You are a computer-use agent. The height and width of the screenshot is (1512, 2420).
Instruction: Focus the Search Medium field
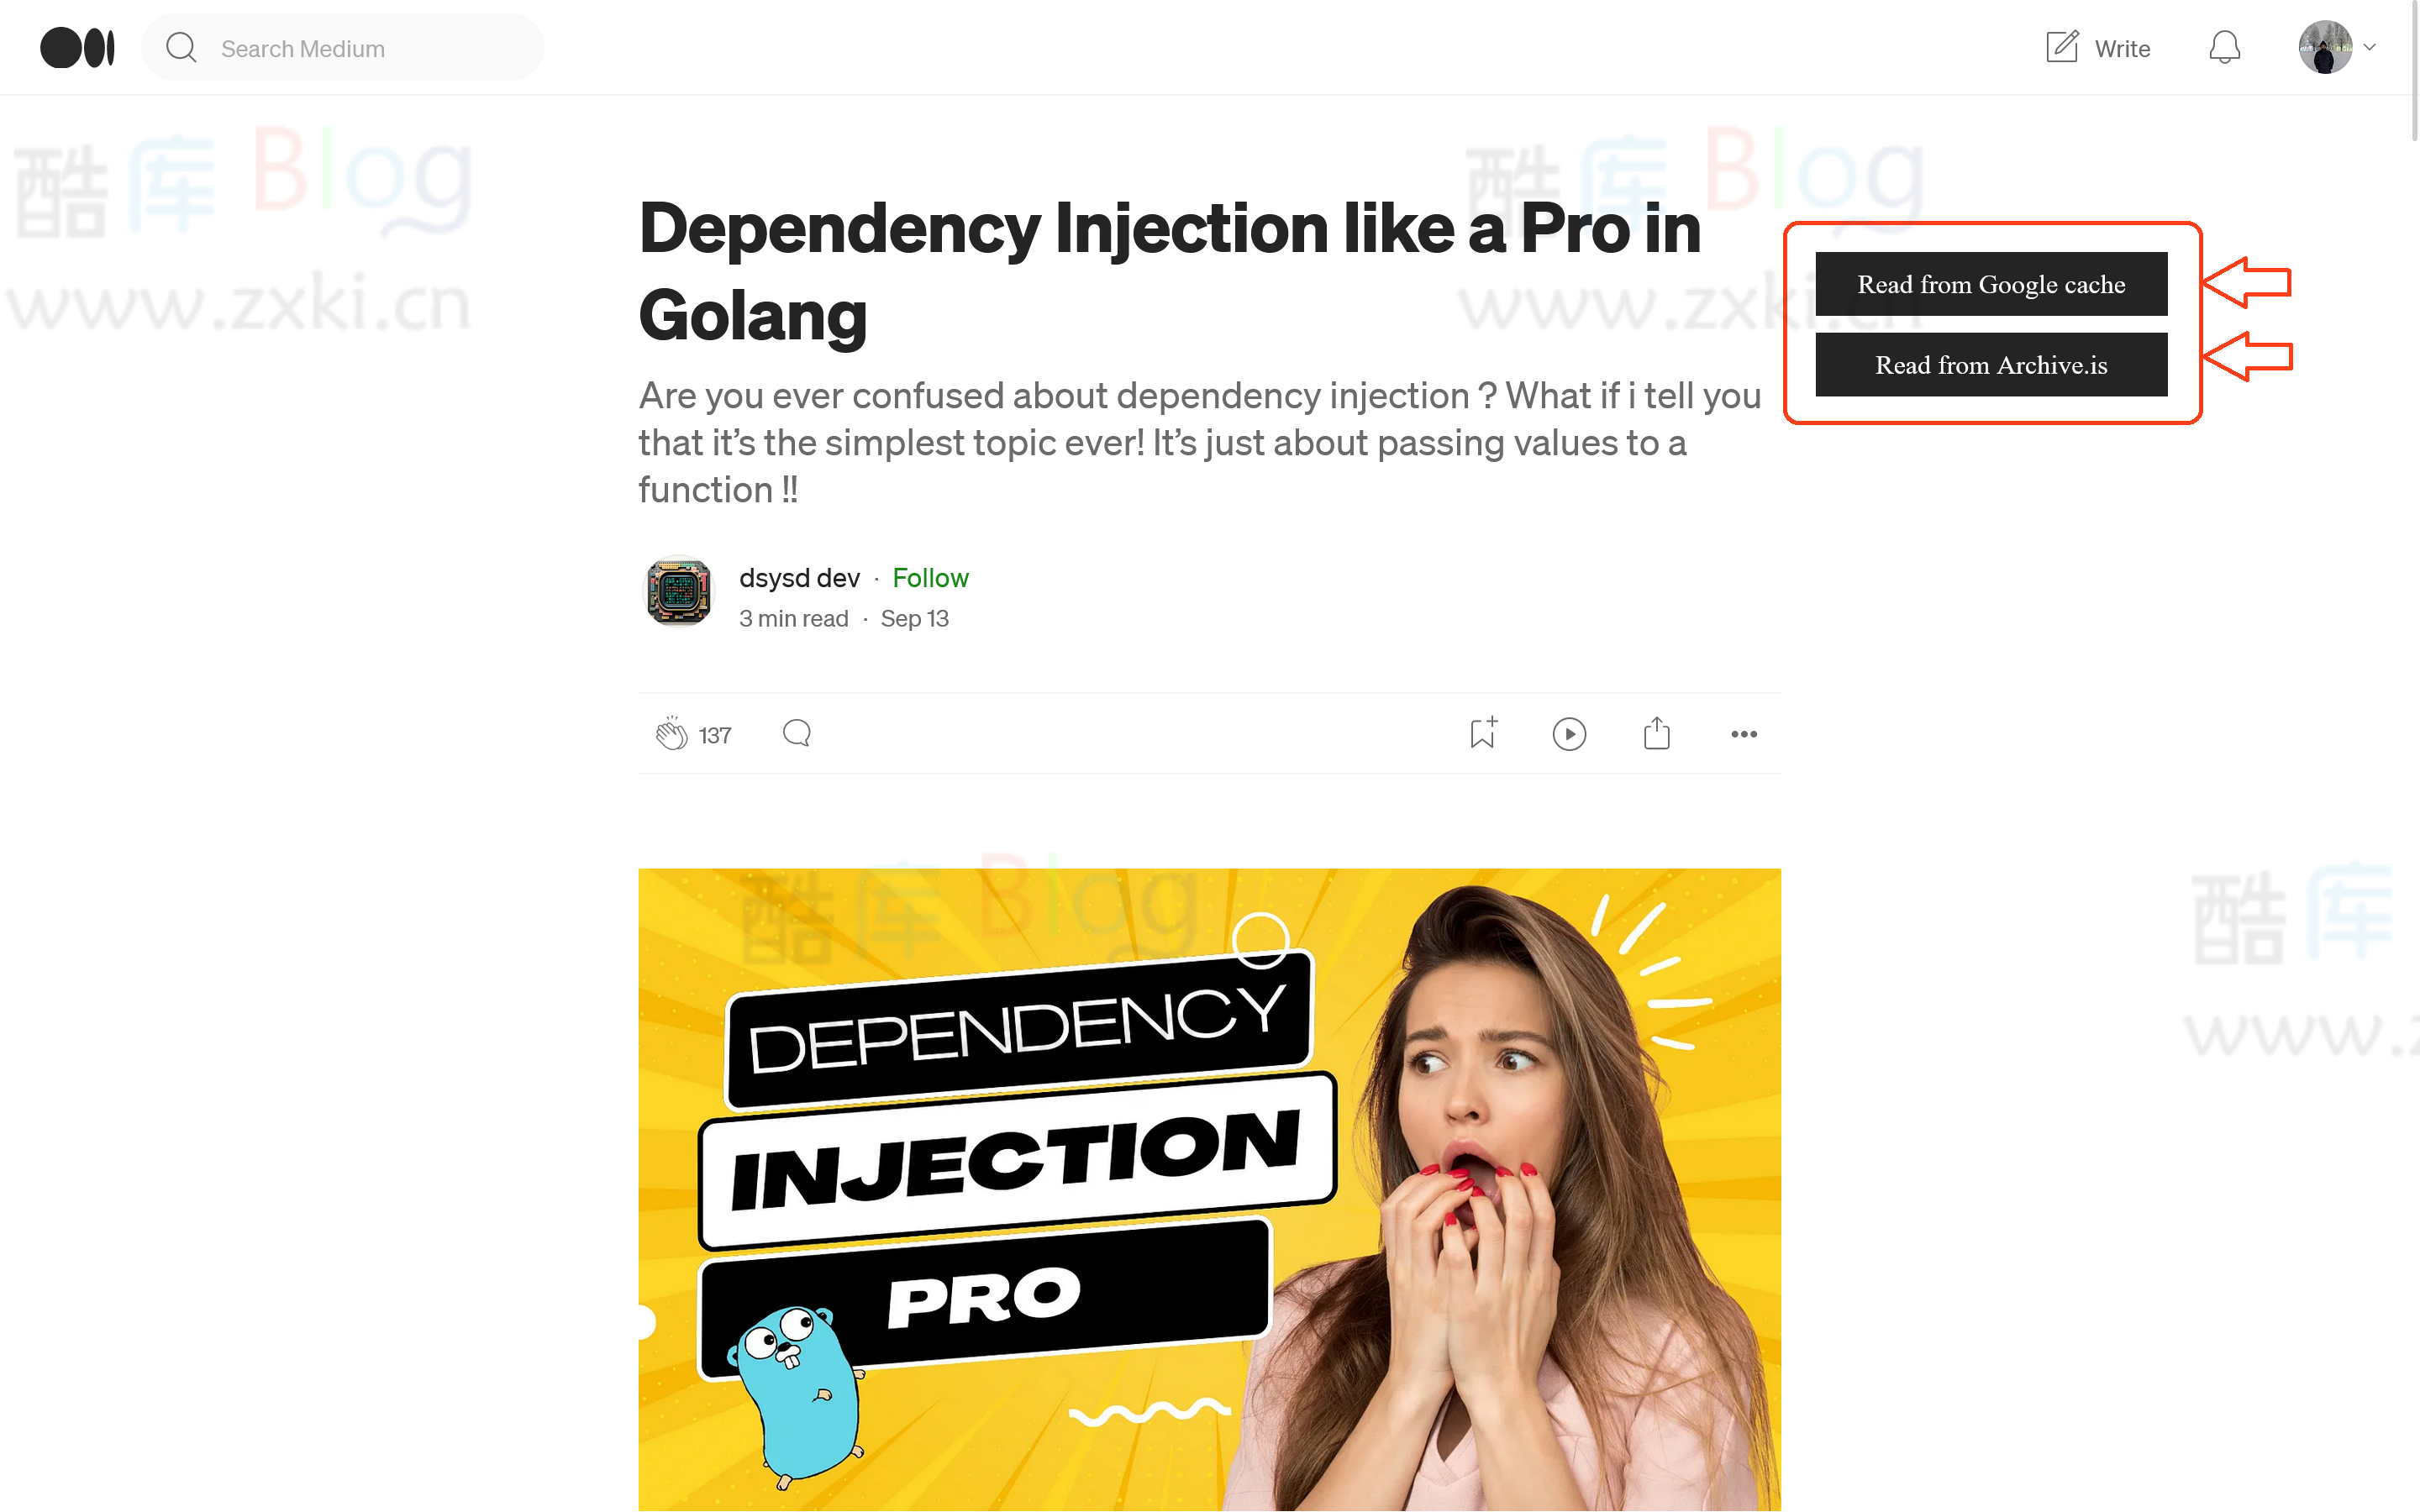343,47
